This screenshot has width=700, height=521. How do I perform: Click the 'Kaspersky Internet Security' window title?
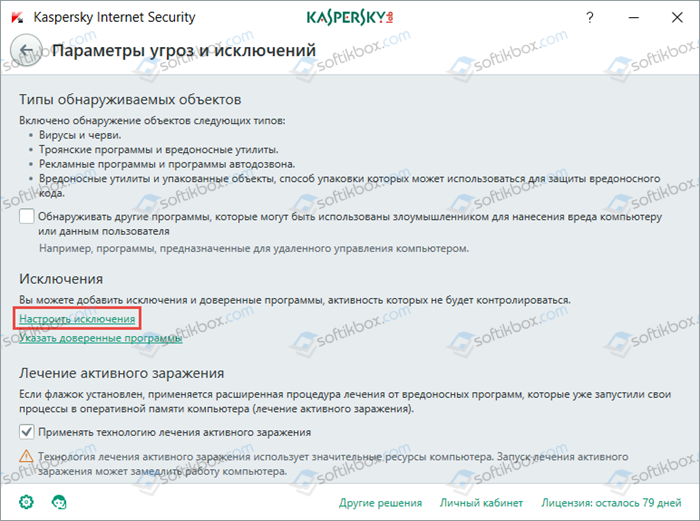tap(114, 17)
